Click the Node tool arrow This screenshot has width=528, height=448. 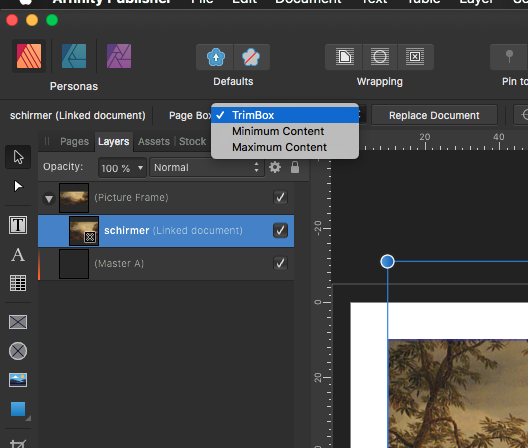(x=18, y=186)
